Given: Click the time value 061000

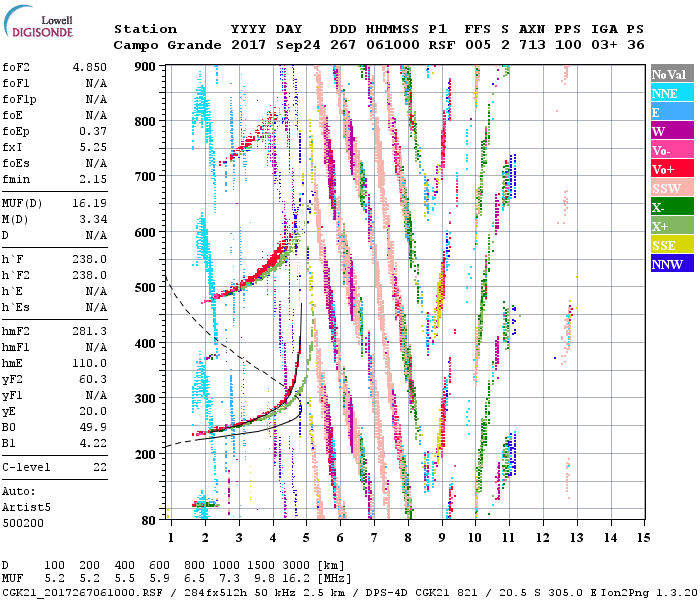Looking at the screenshot, I should point(392,45).
